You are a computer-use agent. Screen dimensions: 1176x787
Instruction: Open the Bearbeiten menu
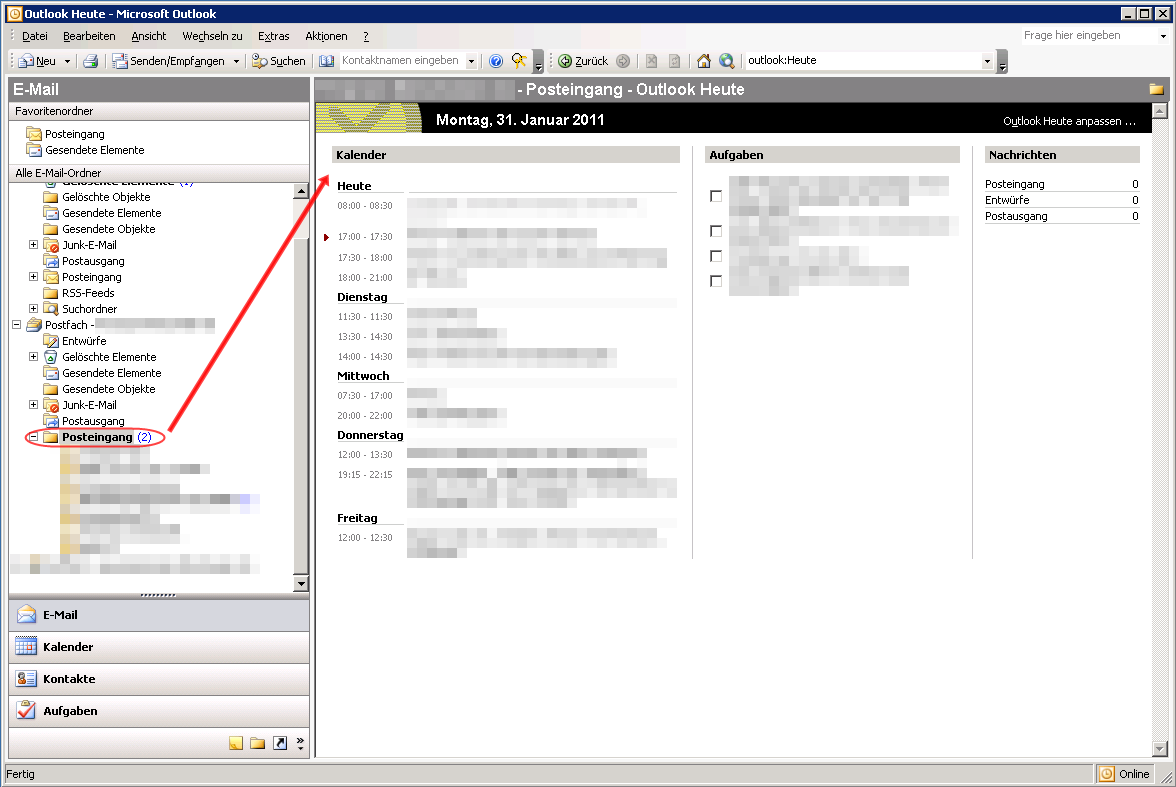[89, 36]
